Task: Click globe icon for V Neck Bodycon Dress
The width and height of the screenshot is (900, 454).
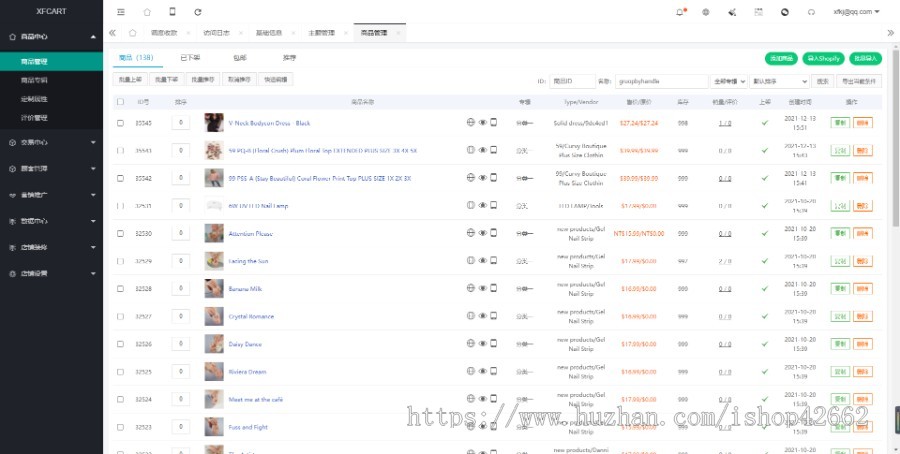Action: (x=471, y=122)
